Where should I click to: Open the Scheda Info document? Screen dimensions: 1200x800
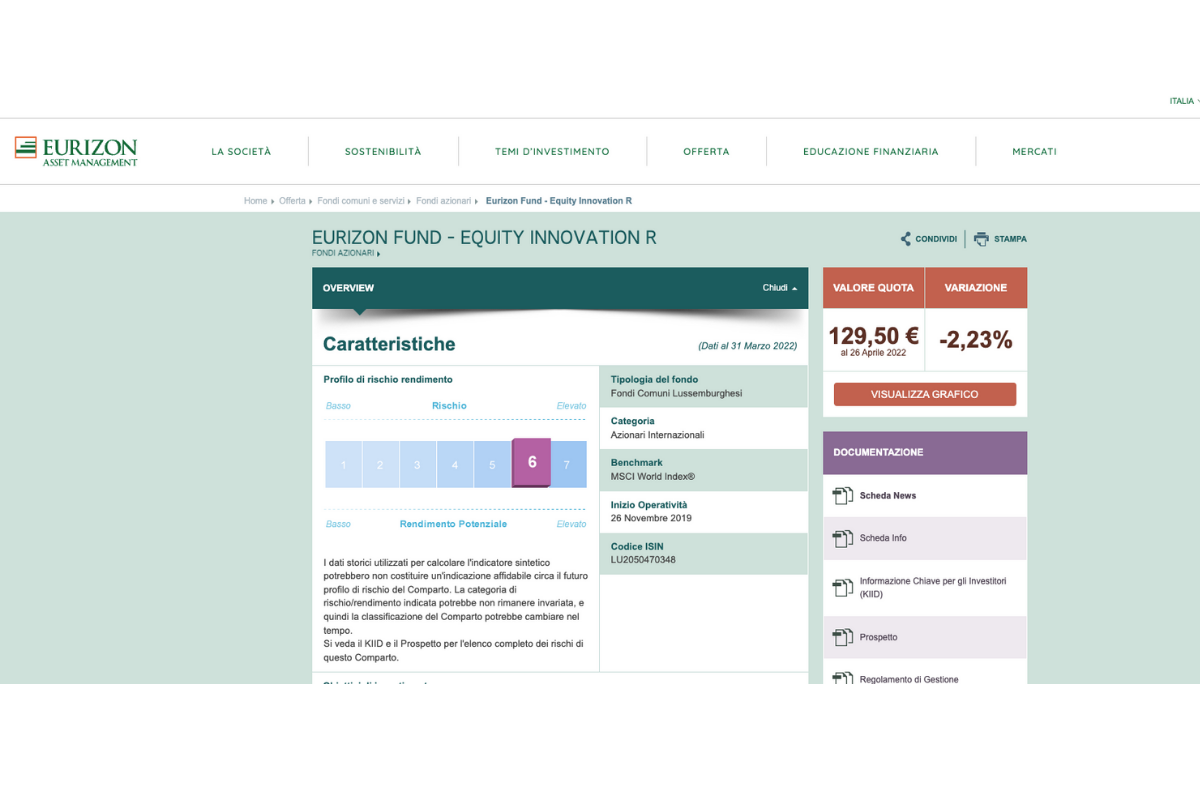point(884,538)
